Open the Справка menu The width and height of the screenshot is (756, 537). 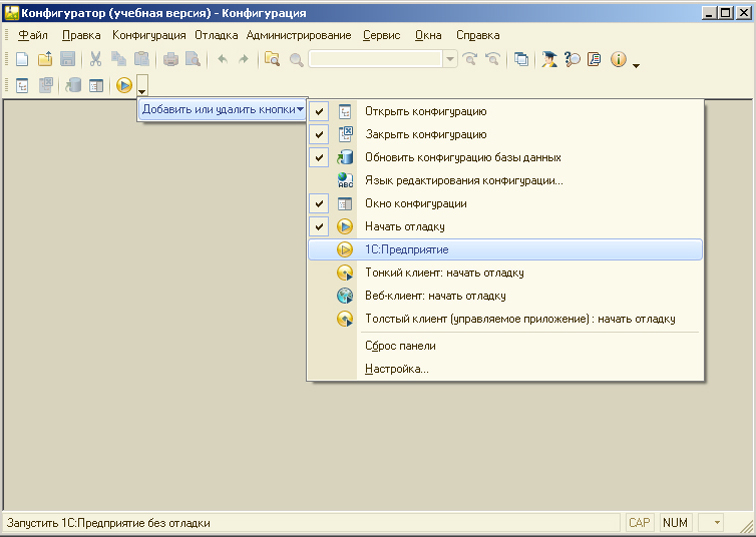tap(478, 35)
